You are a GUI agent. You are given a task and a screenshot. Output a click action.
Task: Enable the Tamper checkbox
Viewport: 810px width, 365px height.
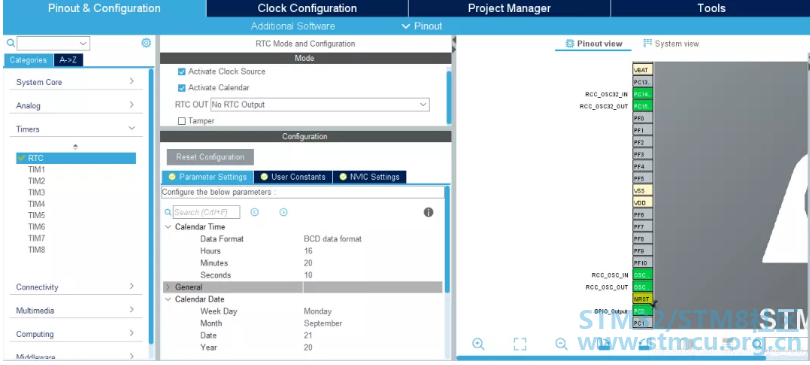click(x=181, y=121)
